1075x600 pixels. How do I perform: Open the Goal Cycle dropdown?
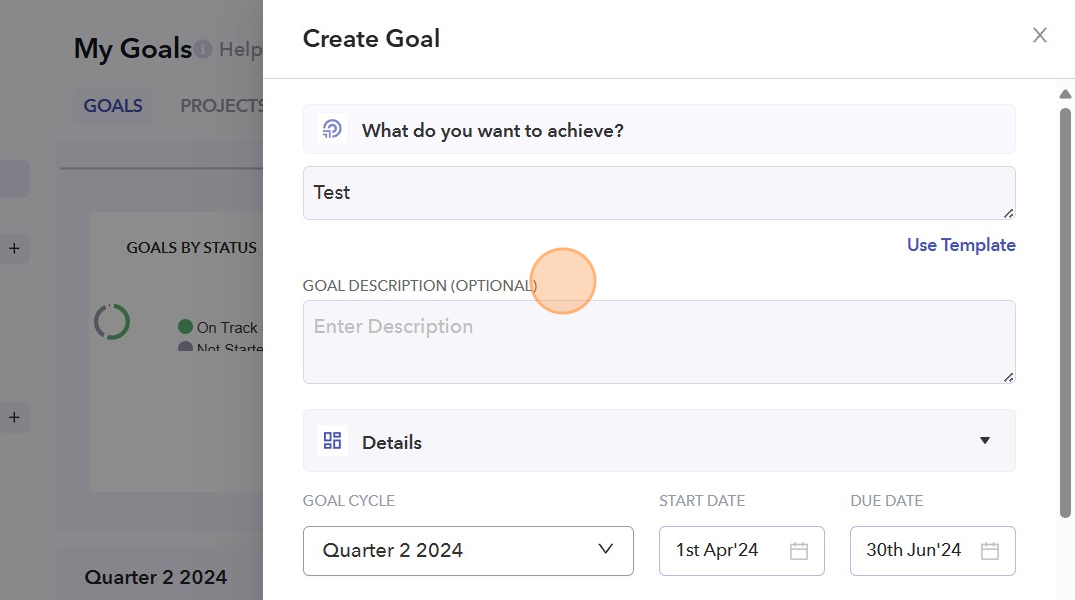(468, 551)
